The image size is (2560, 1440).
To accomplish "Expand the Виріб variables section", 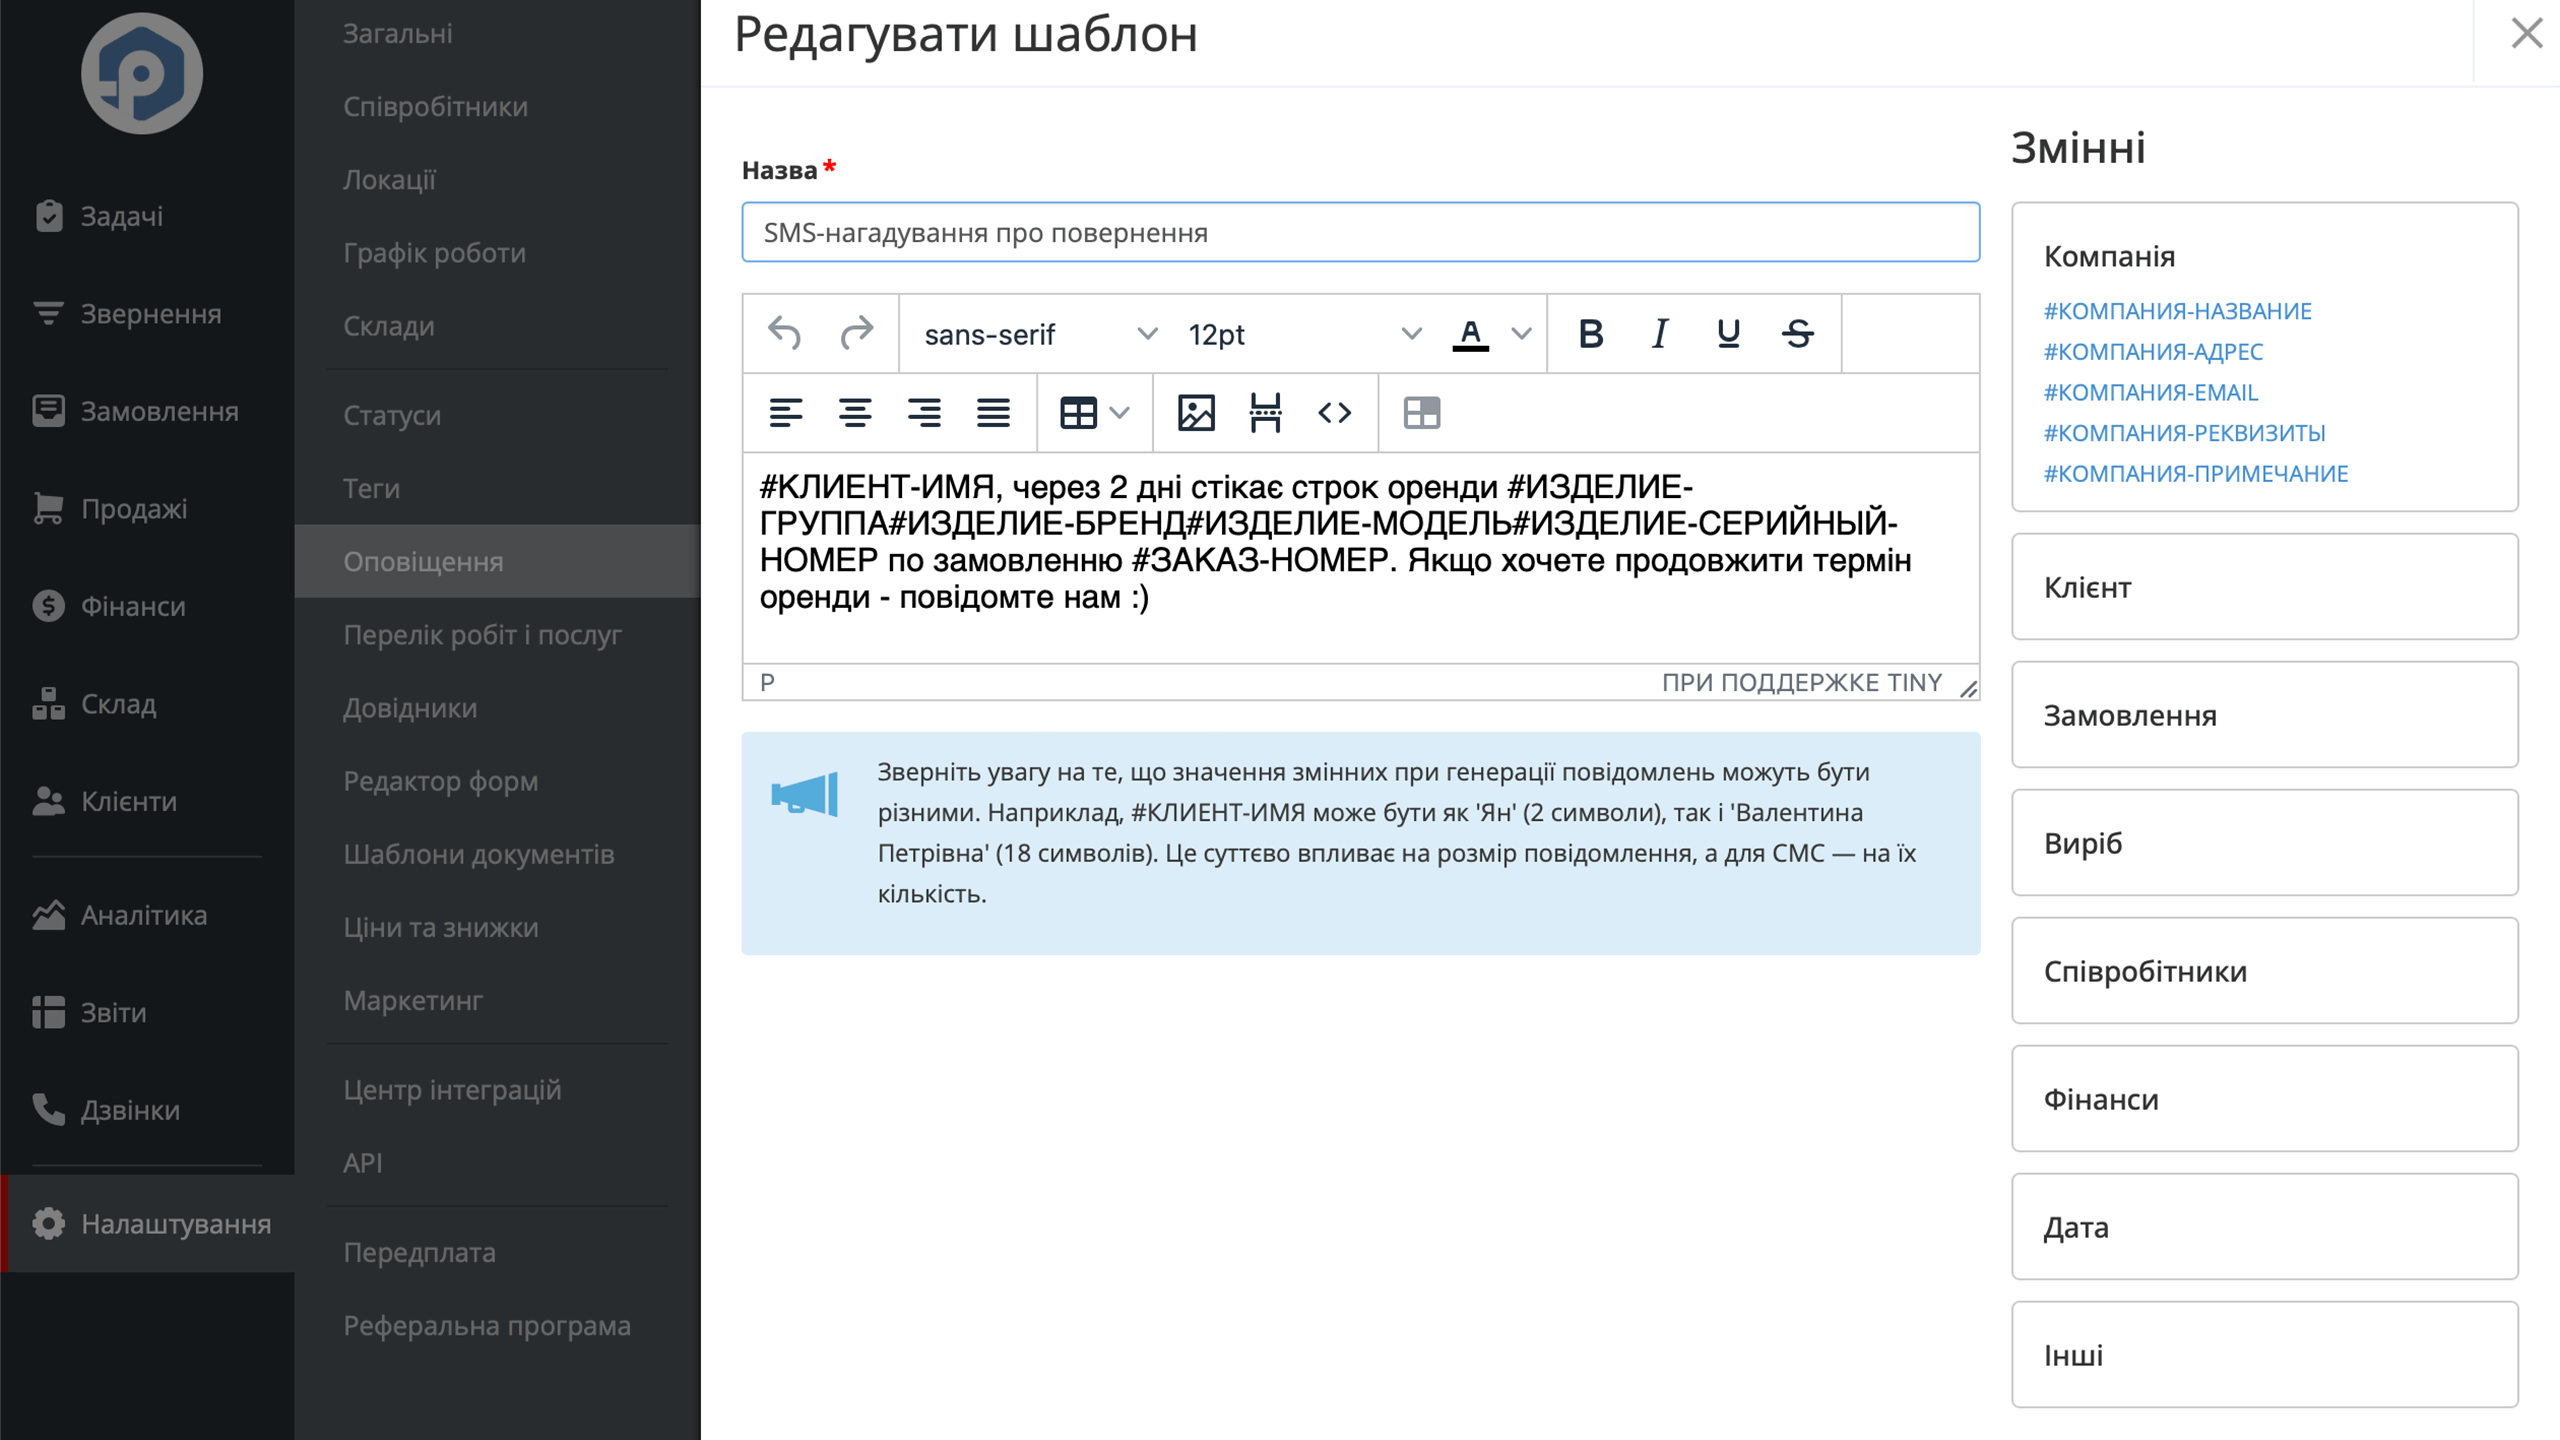I will [x=2264, y=843].
